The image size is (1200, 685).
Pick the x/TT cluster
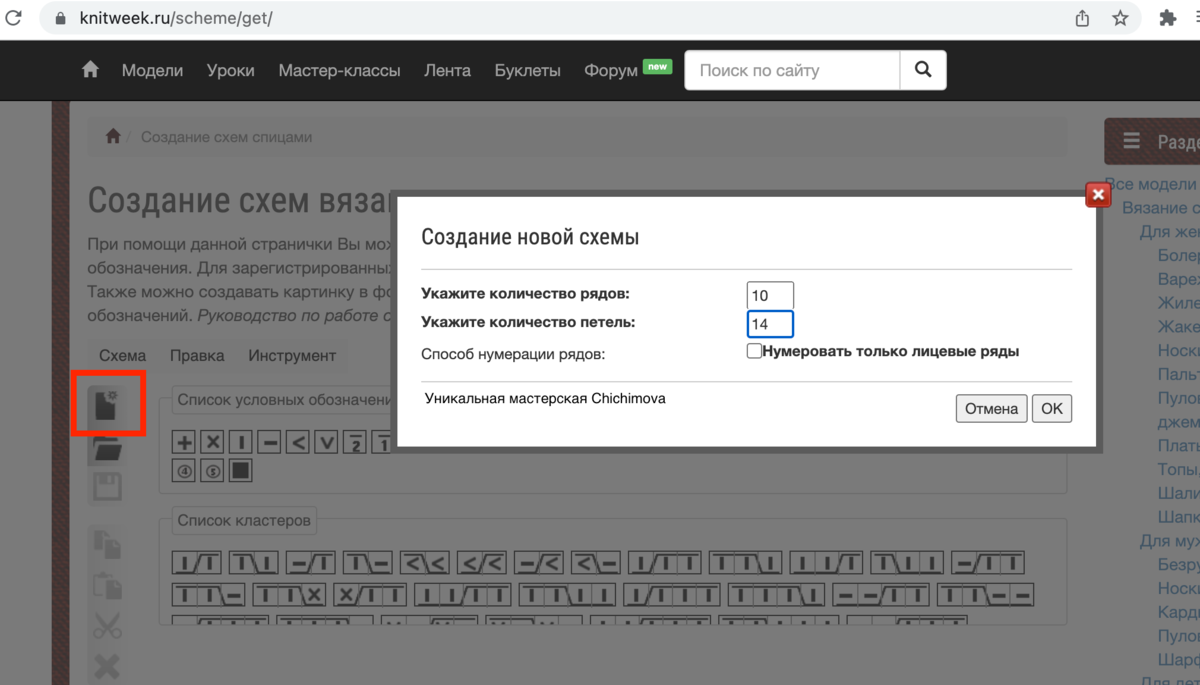coord(371,595)
